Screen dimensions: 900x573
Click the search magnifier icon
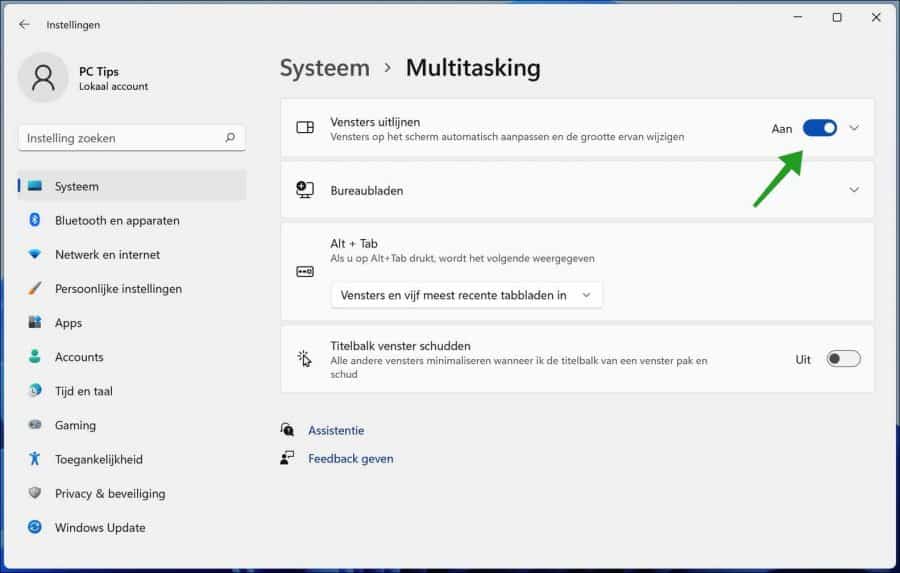click(230, 138)
